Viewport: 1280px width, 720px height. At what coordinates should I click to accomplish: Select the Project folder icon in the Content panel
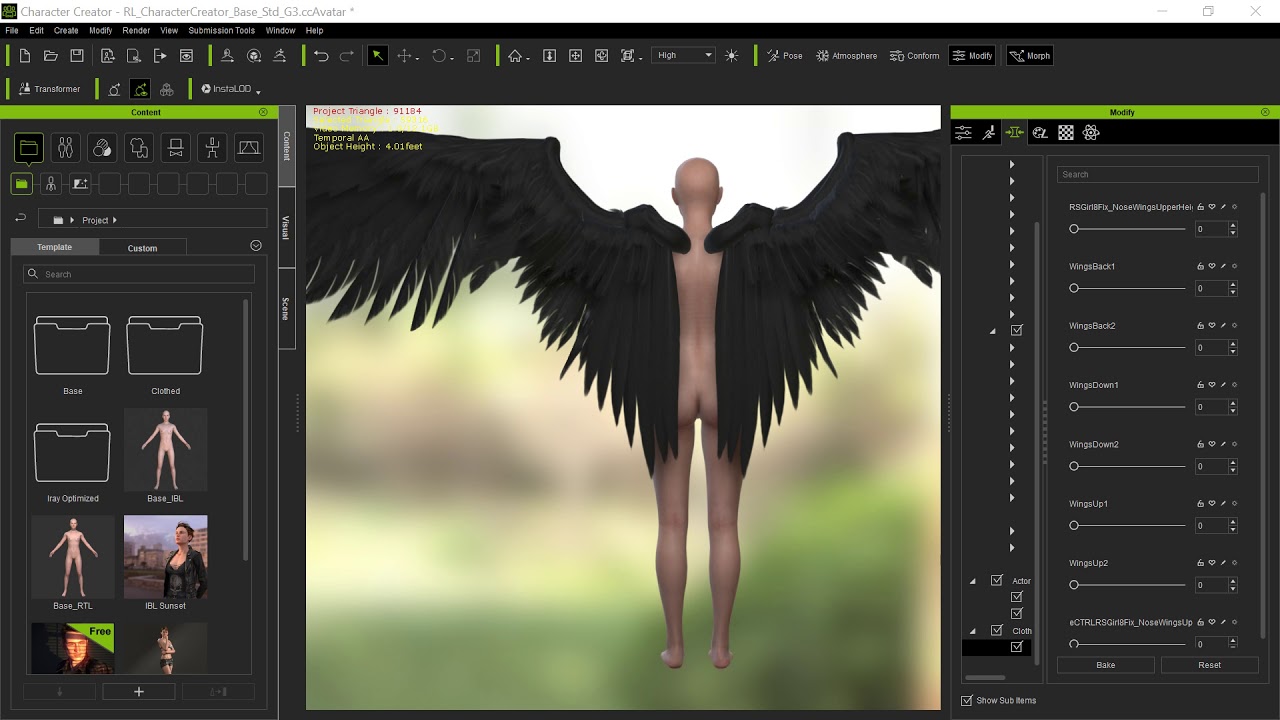29,149
